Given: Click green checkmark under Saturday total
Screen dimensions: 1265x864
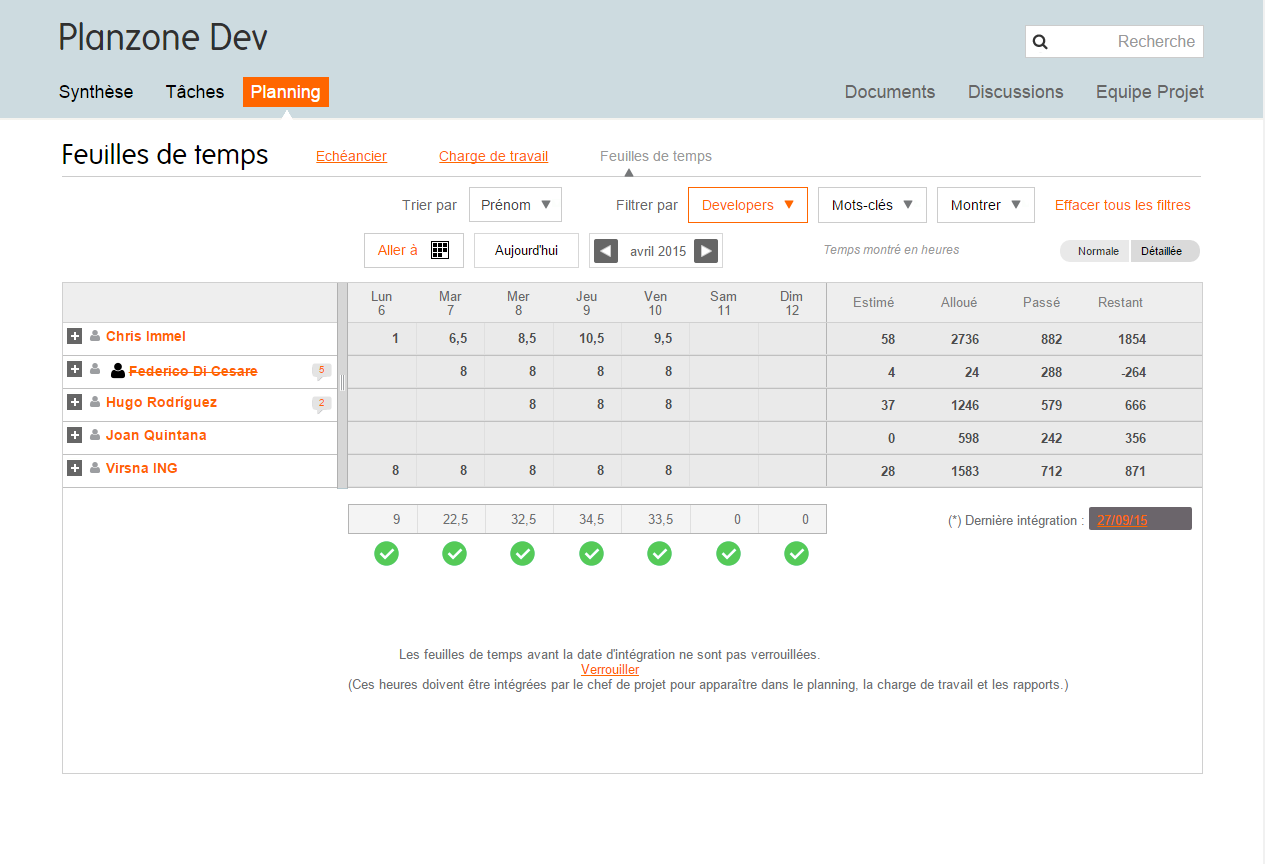Looking at the screenshot, I should (x=728, y=553).
